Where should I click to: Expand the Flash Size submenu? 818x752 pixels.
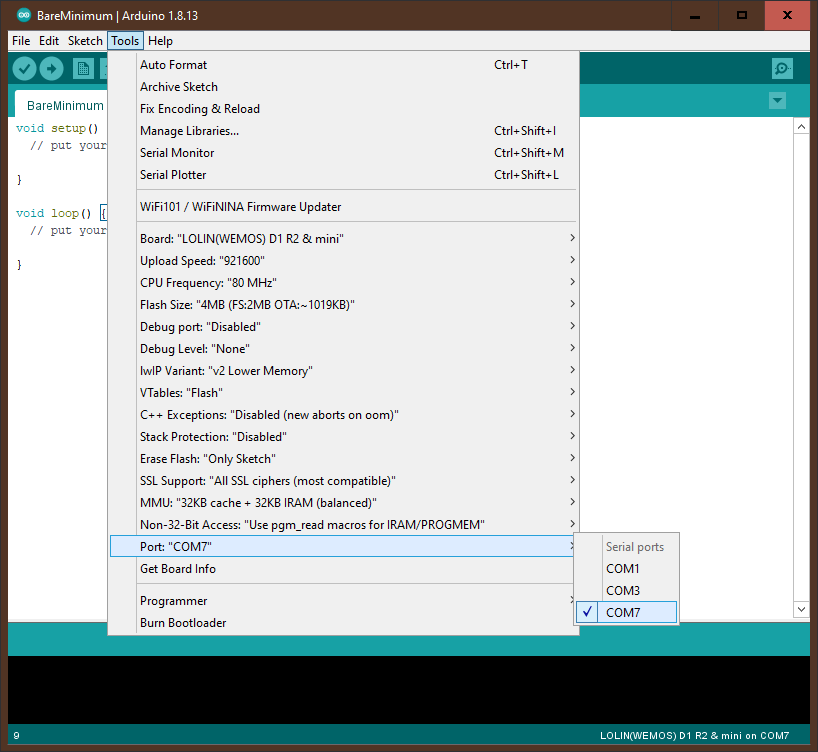(343, 304)
